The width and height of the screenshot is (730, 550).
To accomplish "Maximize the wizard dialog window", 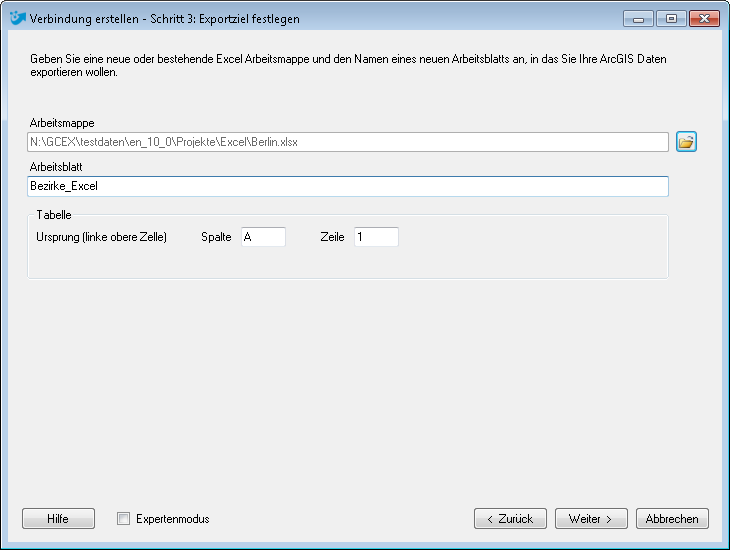I will pyautogui.click(x=671, y=19).
